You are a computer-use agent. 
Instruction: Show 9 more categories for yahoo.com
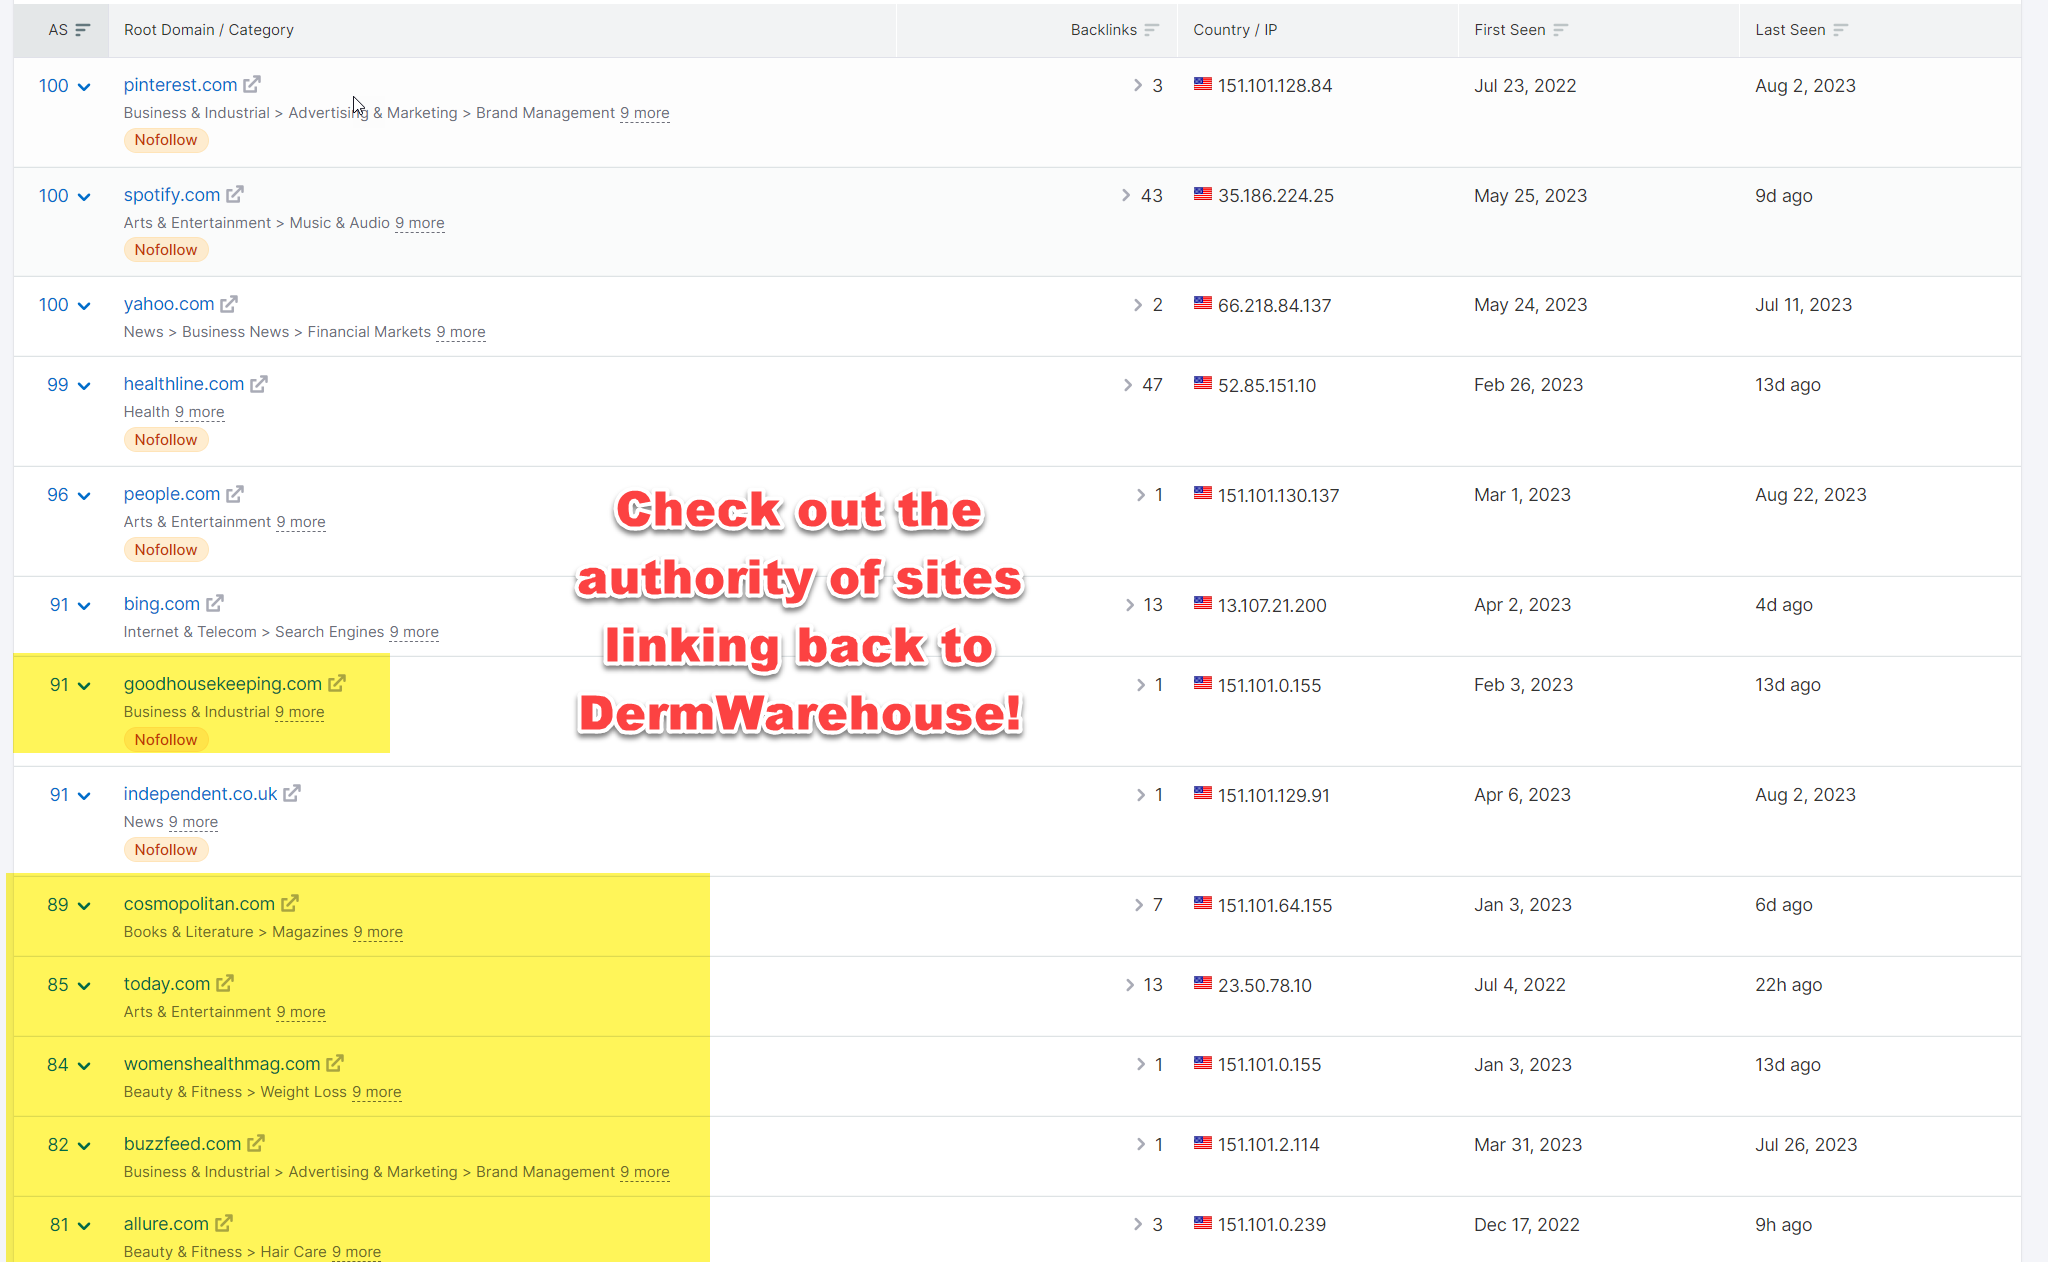tap(461, 332)
